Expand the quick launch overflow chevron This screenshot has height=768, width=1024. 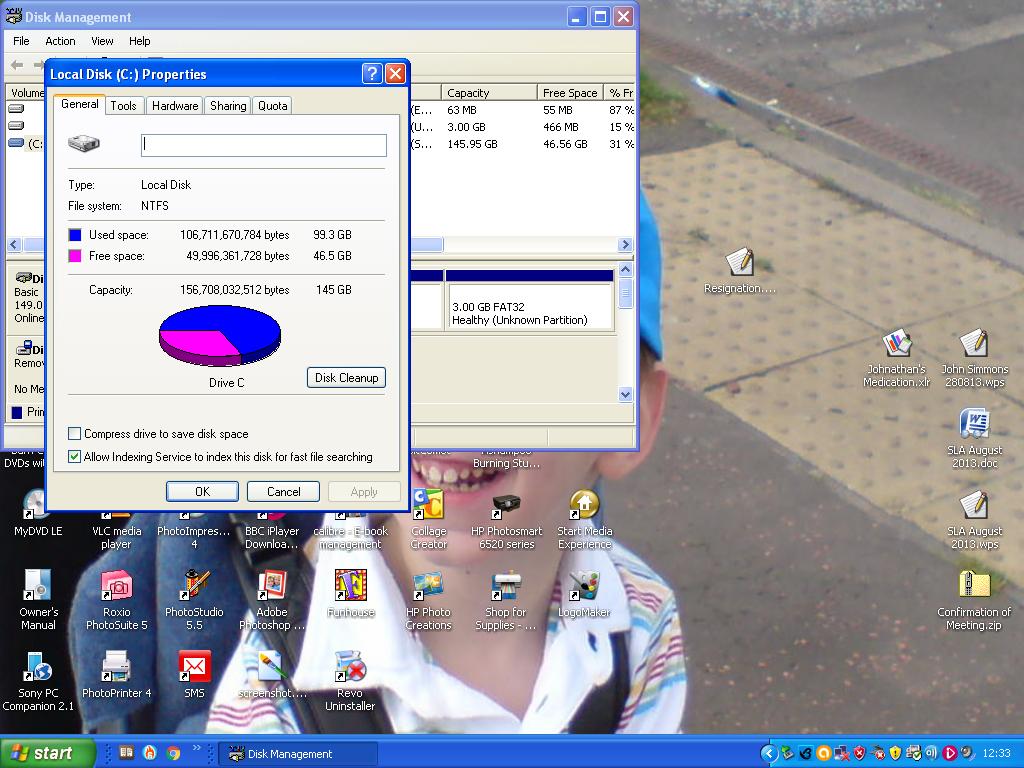coord(197,749)
